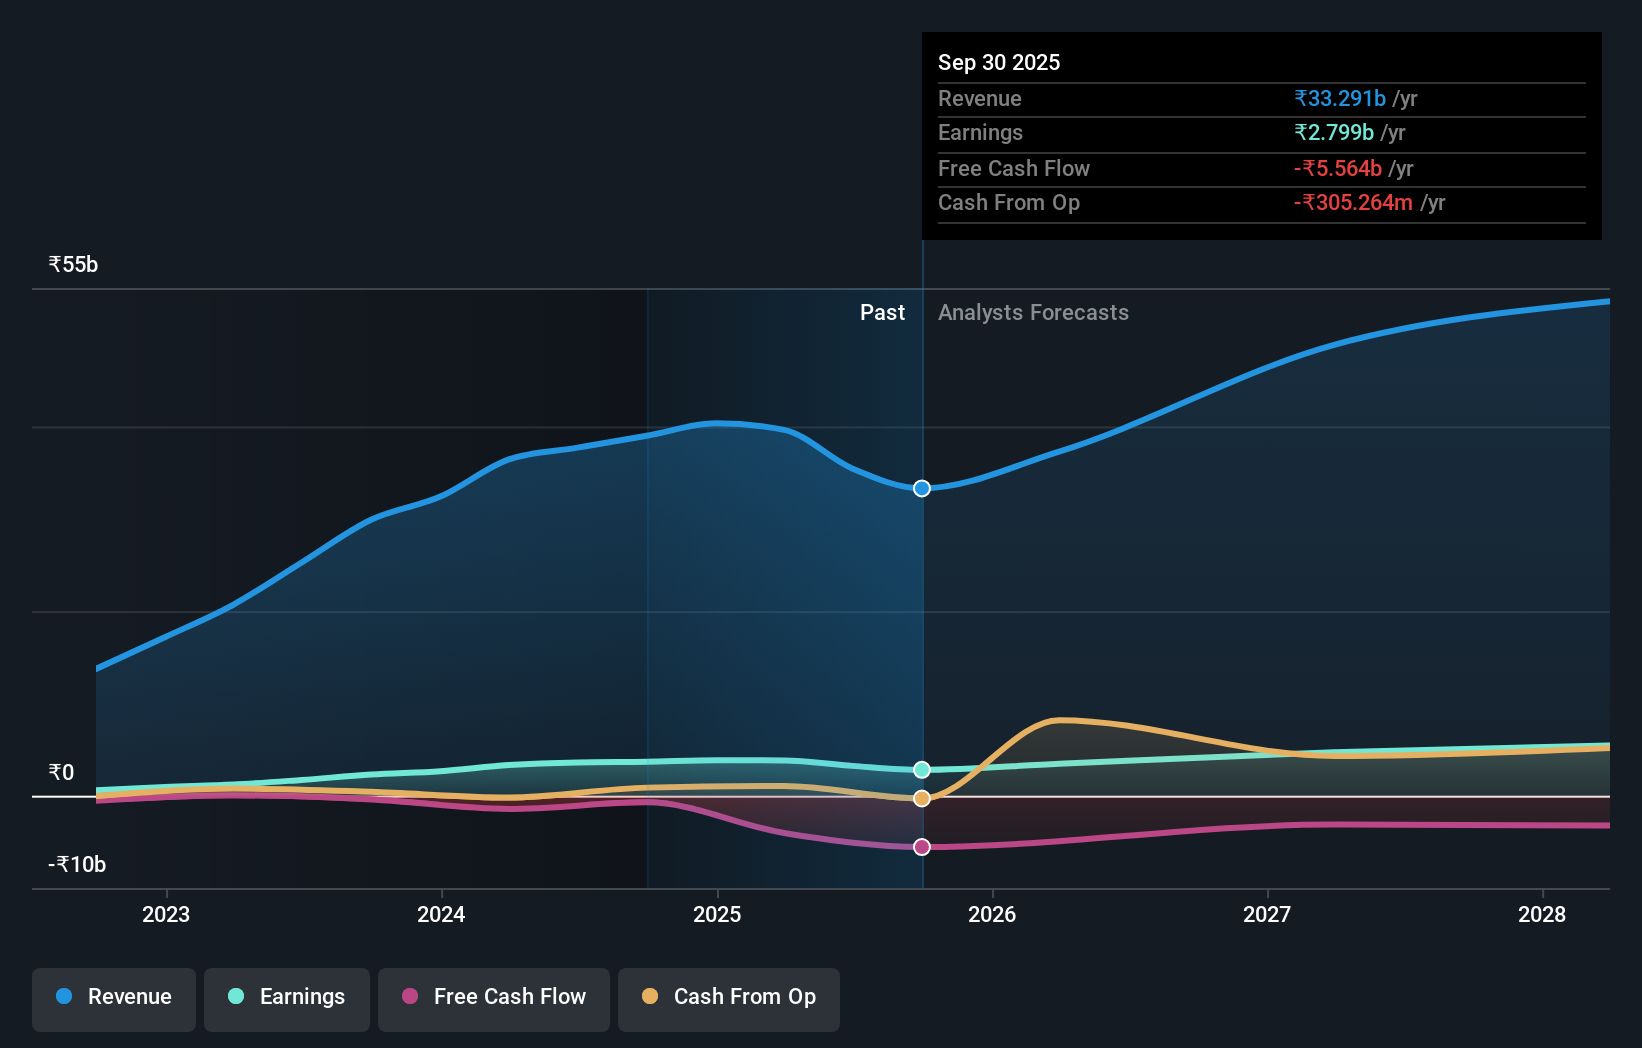Select the 2027 year label on axis
Screen dimensions: 1642x1048
[x=1266, y=913]
